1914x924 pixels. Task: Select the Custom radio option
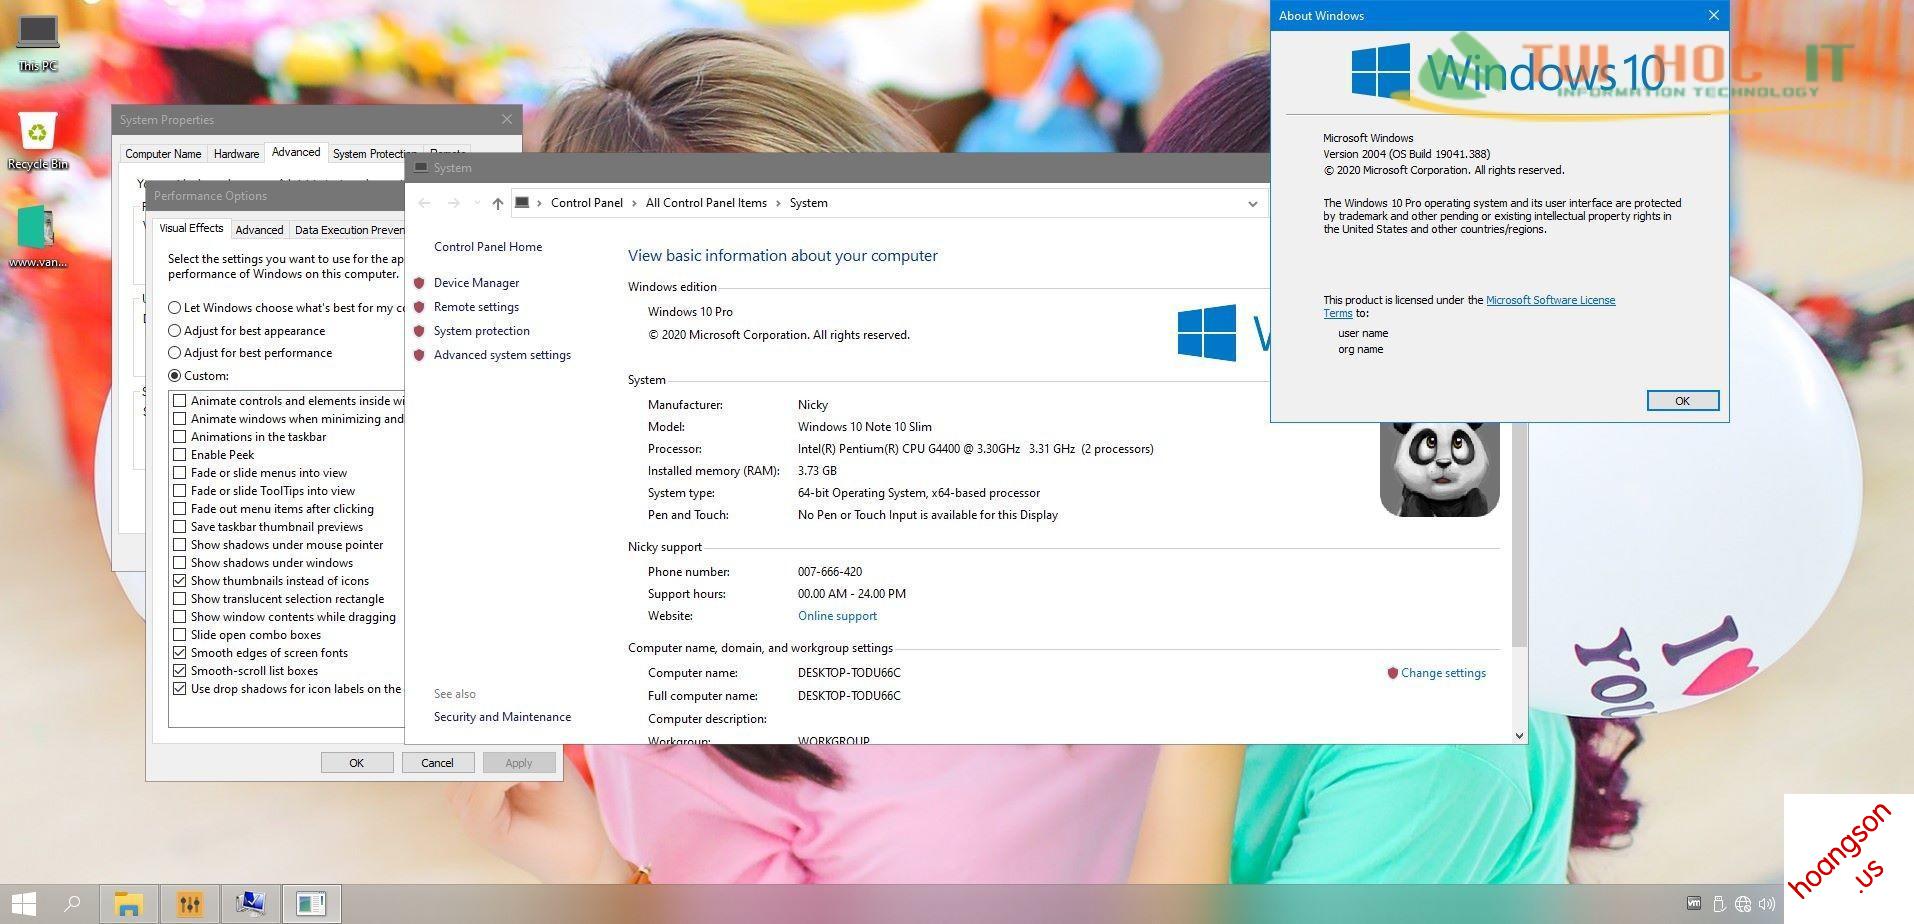pos(175,376)
